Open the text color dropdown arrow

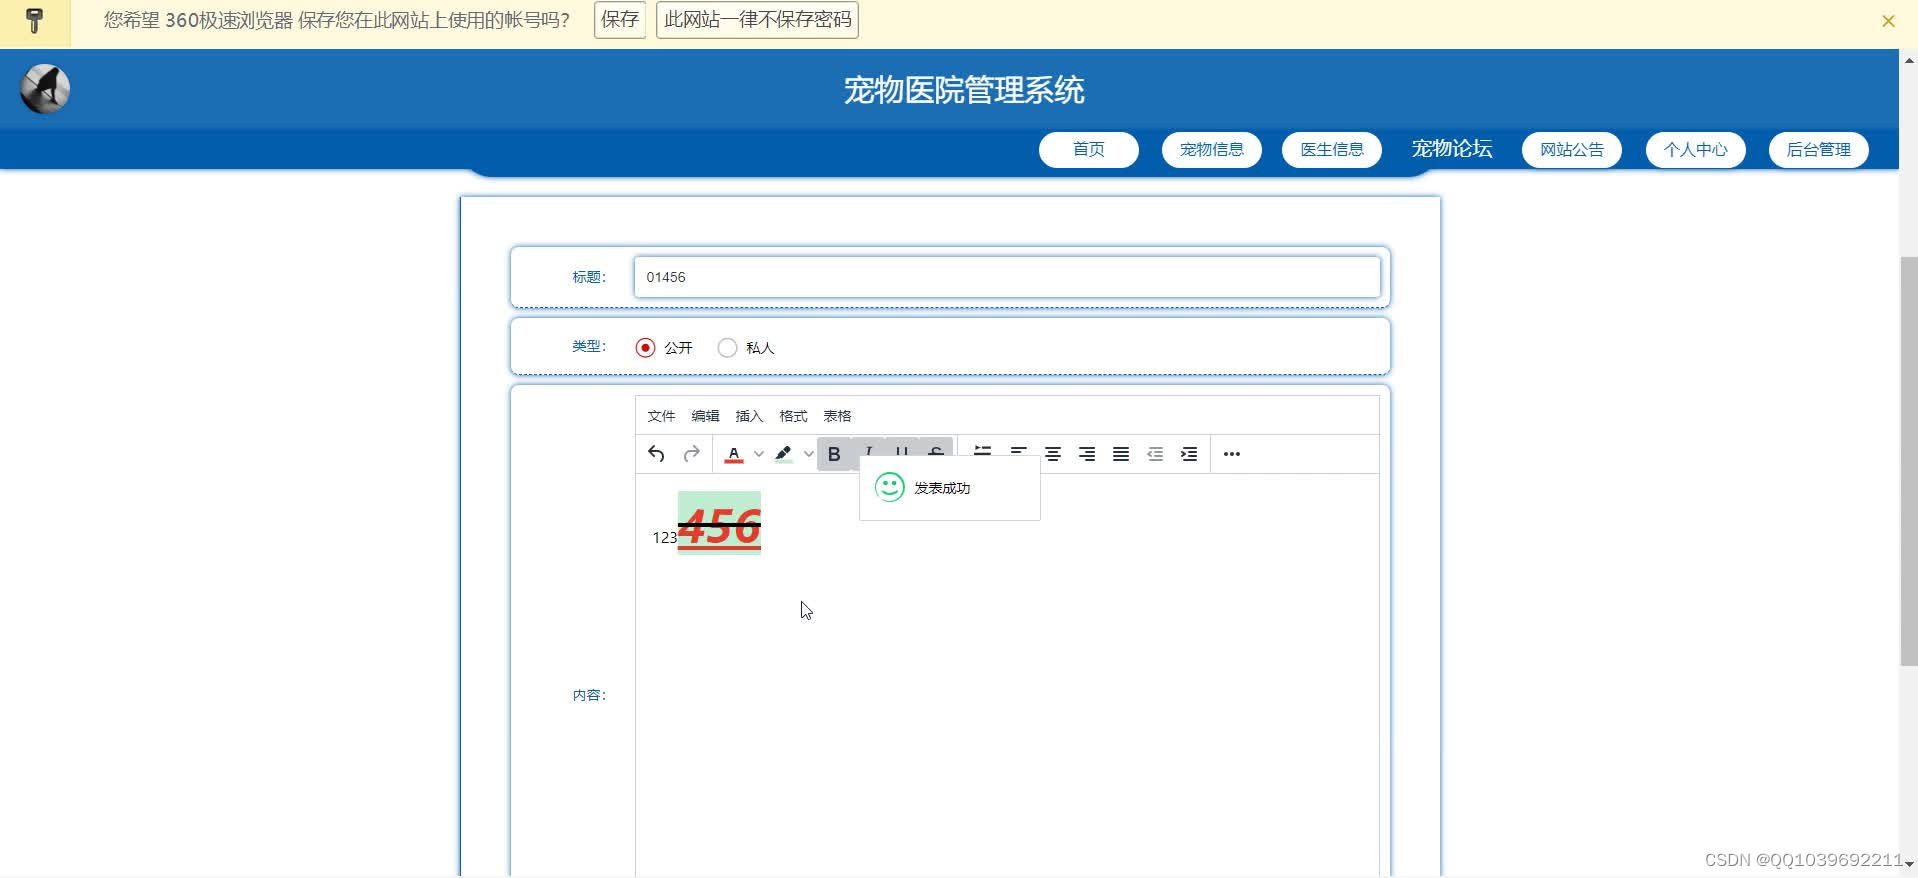pyautogui.click(x=759, y=454)
